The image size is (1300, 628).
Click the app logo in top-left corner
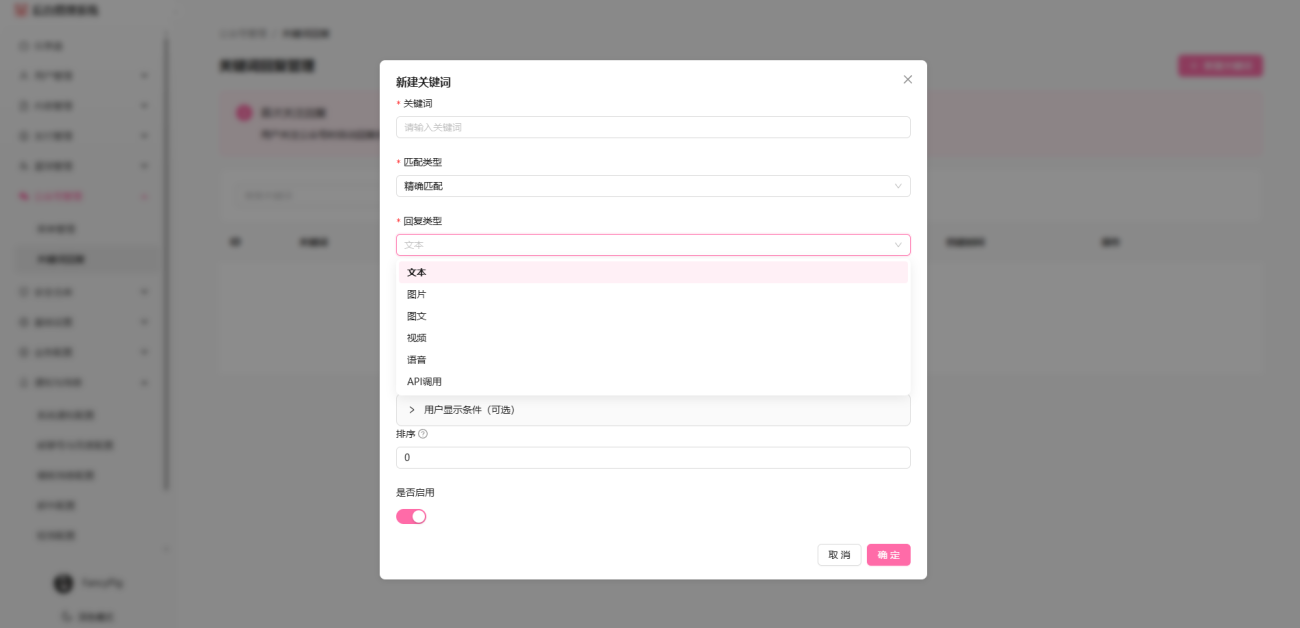pos(20,10)
